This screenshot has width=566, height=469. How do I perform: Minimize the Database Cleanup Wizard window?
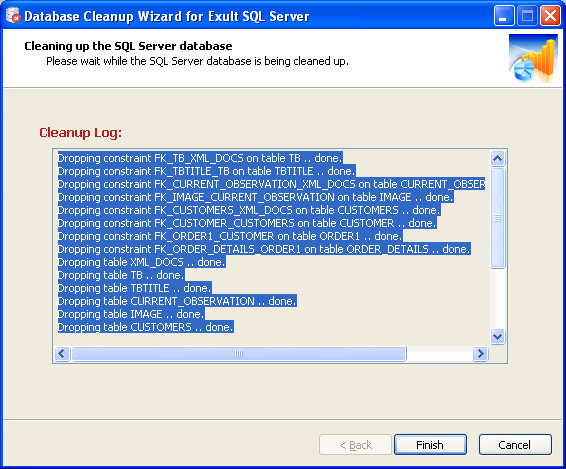(x=504, y=16)
